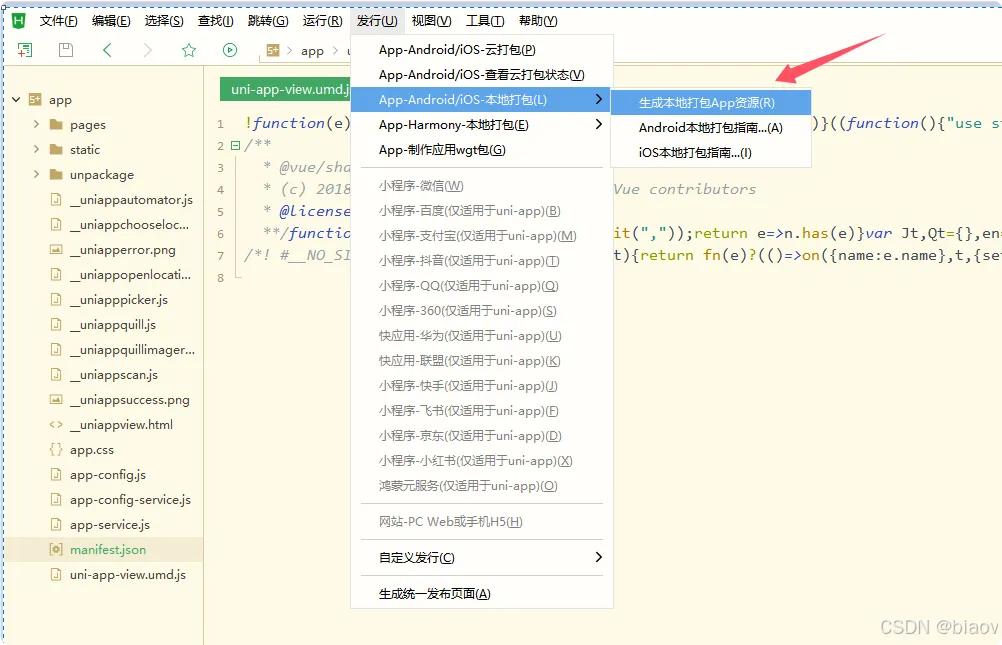
Task: Open iOS本地打包指南...(I)
Action: click(x=711, y=153)
